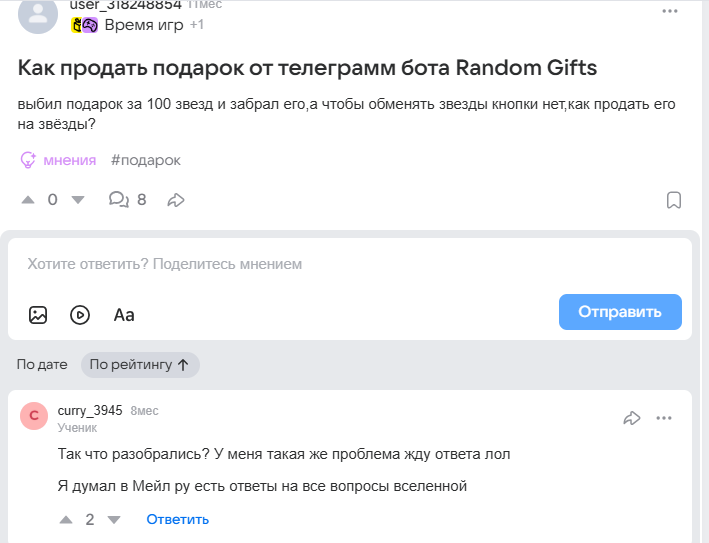Image resolution: width=709 pixels, height=543 pixels.
Task: Click the Отправить button
Action: tap(620, 312)
